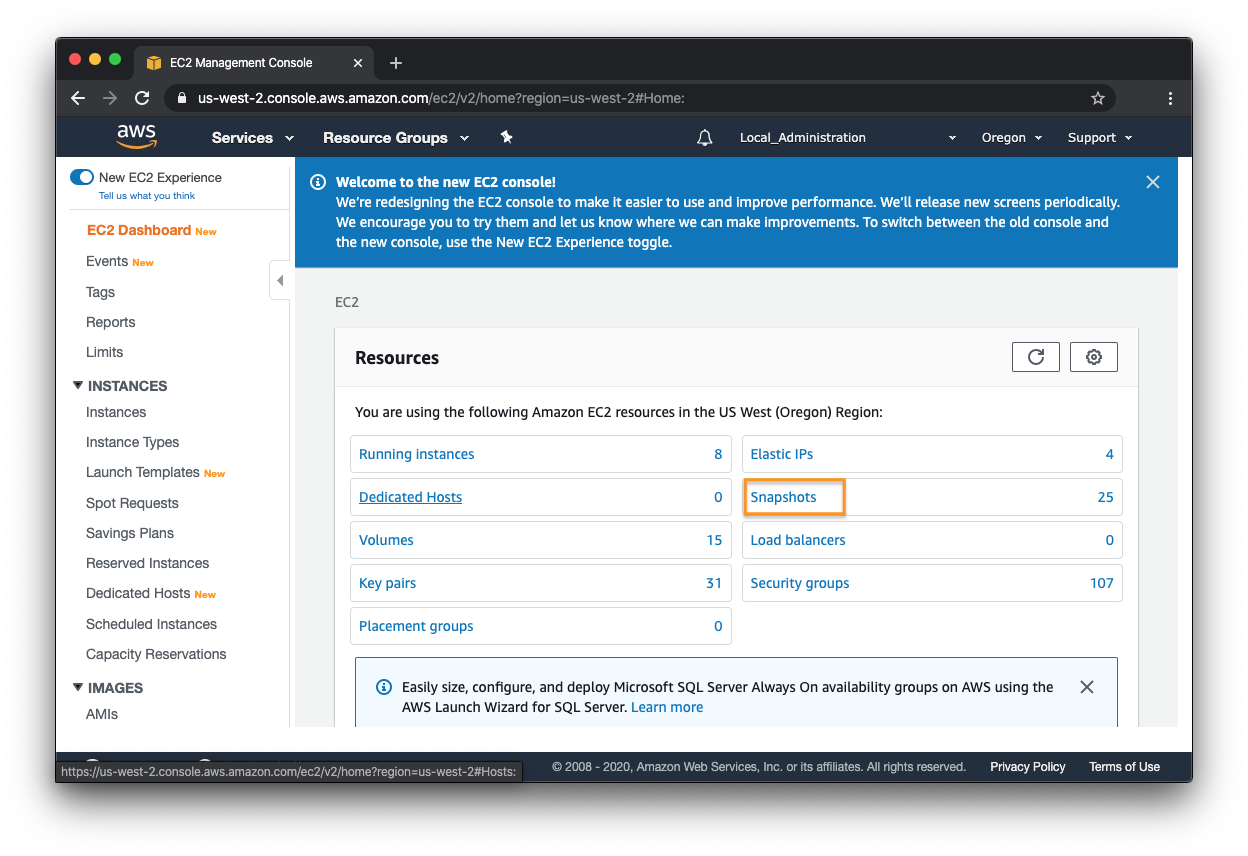Open the Resource Groups dropdown
1248x856 pixels.
tap(396, 138)
